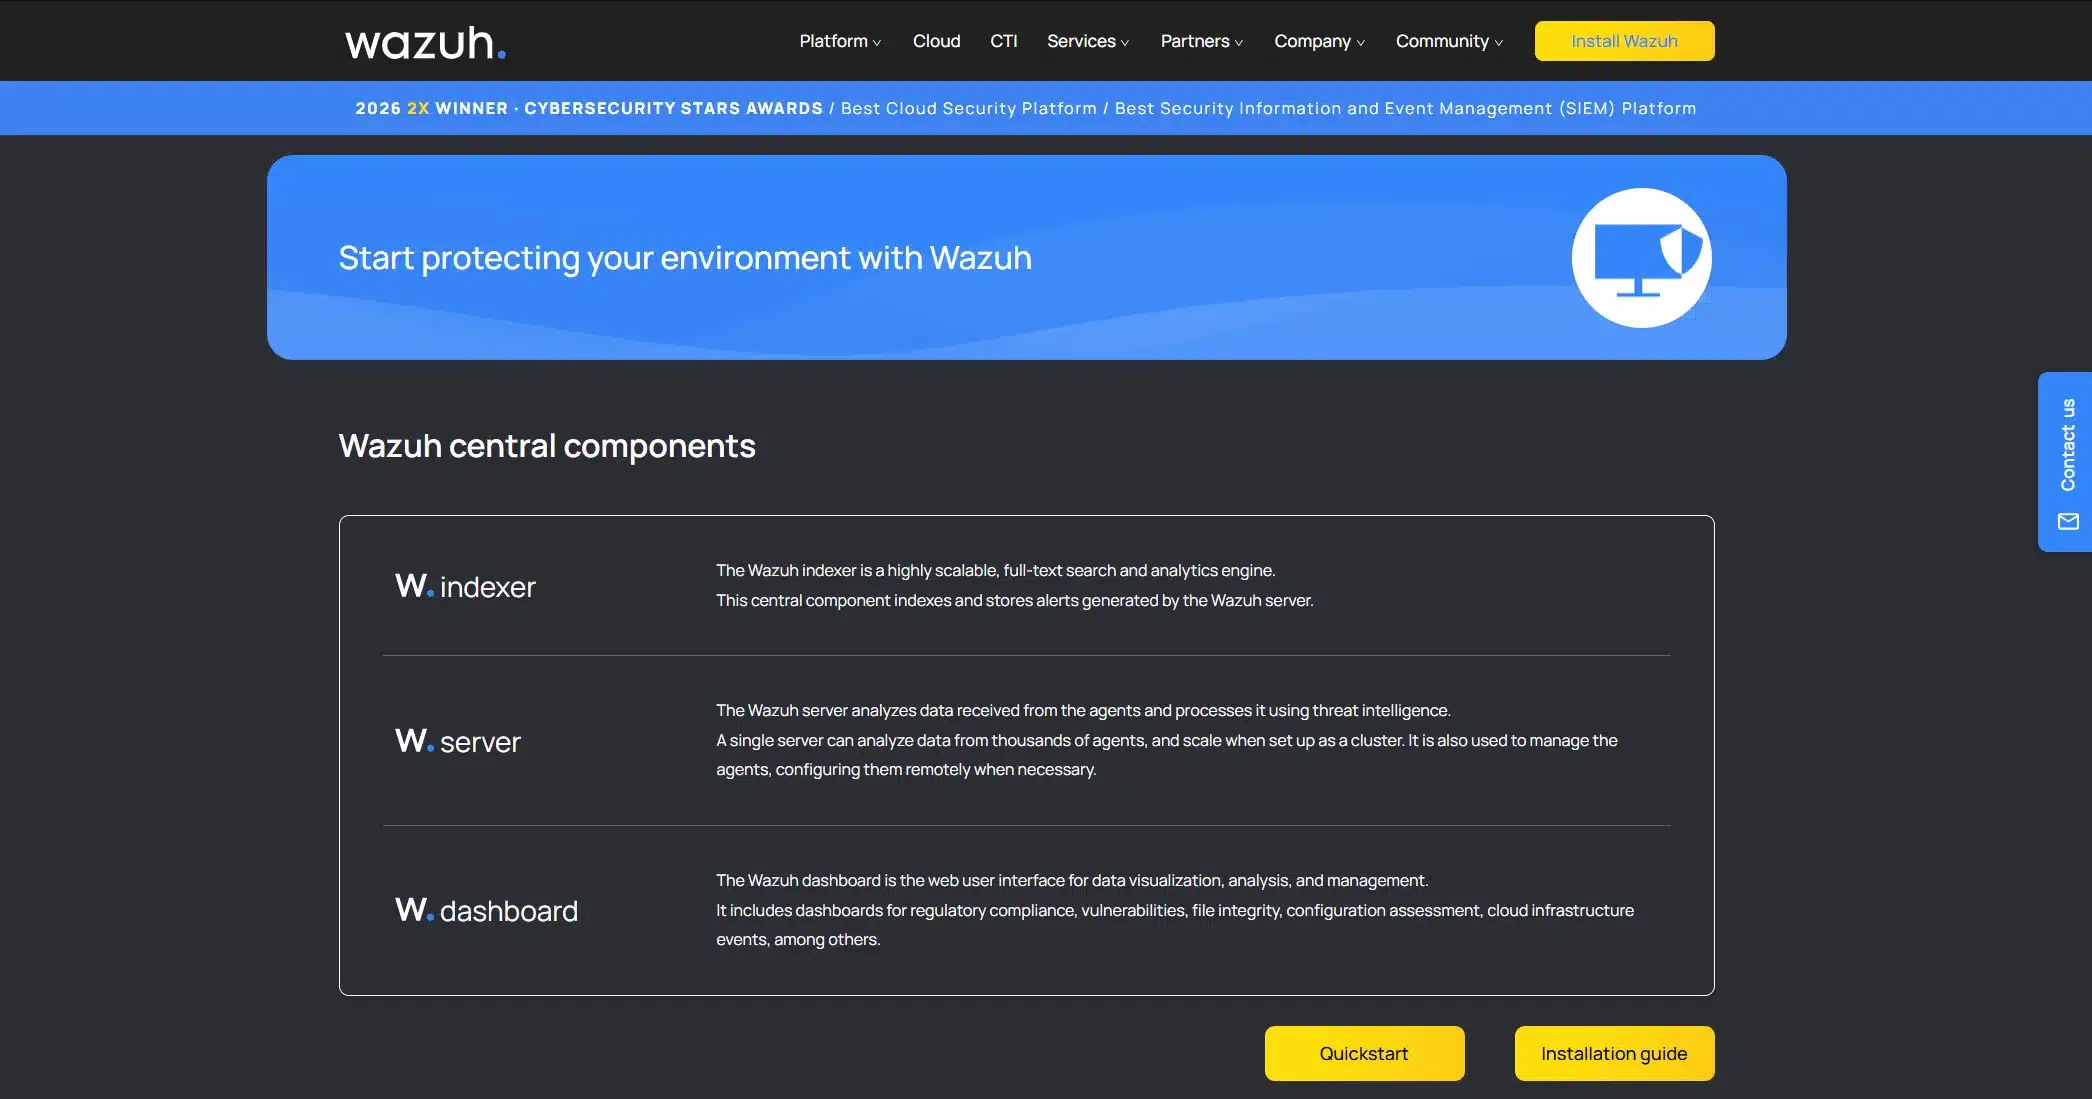
Task: Click the Cybersecurity Stars Awards banner text
Action: click(673, 108)
